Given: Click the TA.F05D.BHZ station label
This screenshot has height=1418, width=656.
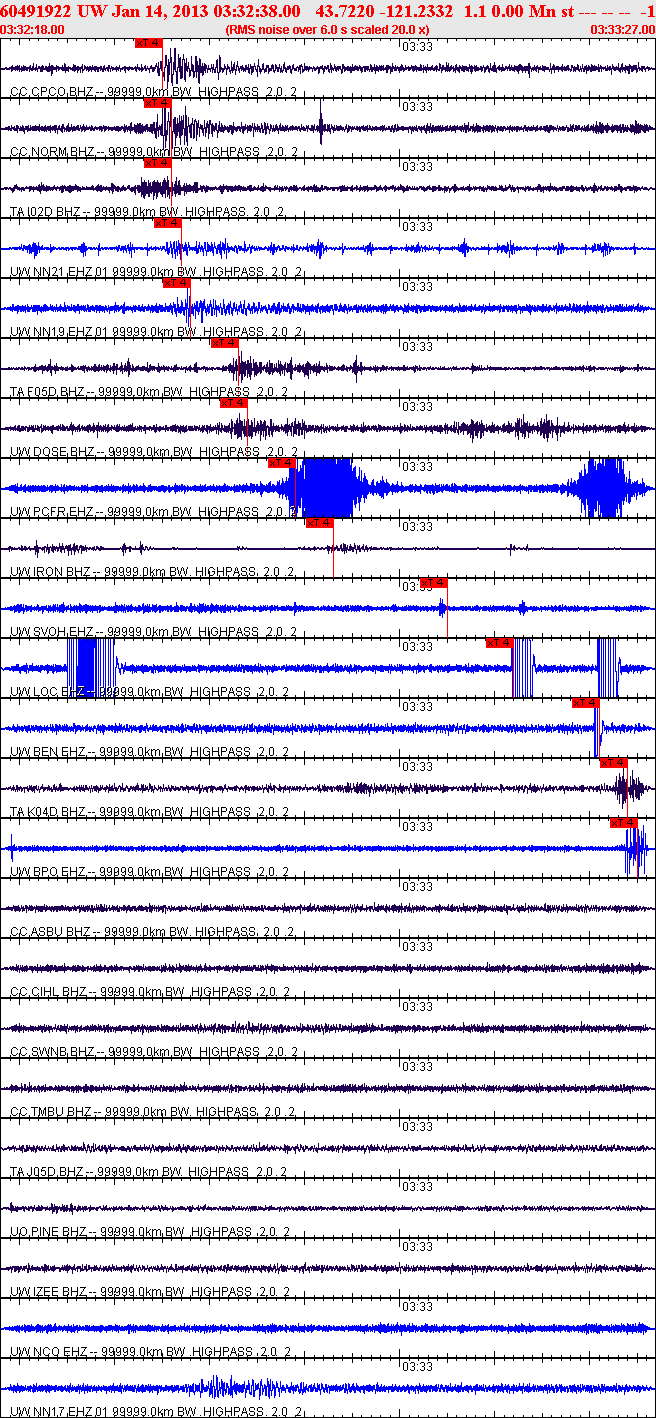Looking at the screenshot, I should pyautogui.click(x=49, y=392).
